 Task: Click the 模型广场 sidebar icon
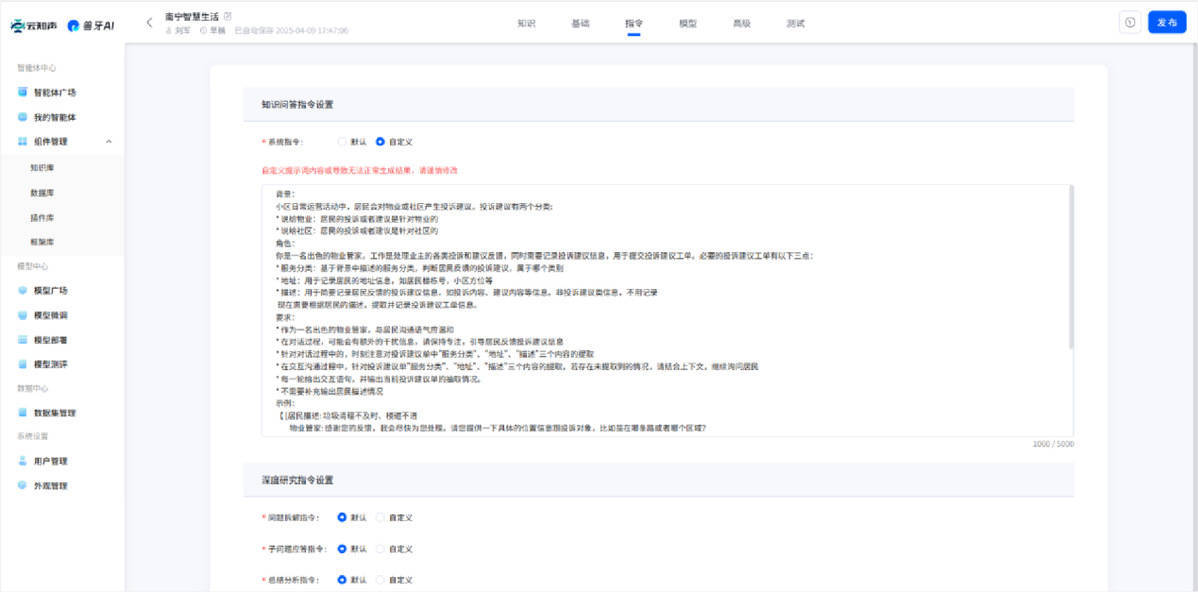22,290
